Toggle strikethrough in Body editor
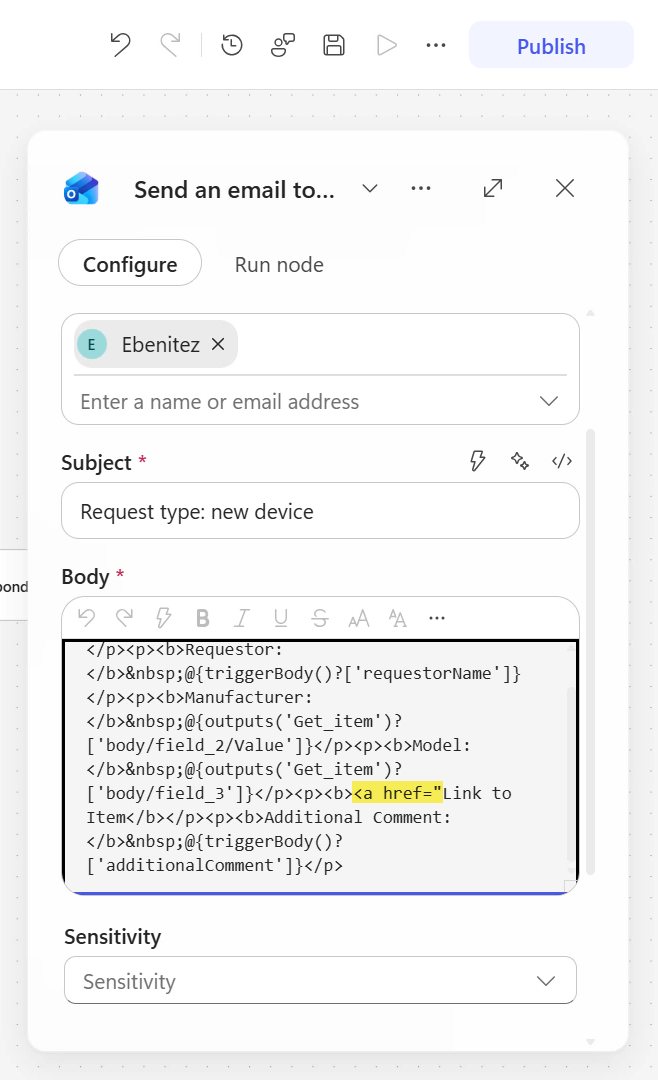 pos(320,619)
